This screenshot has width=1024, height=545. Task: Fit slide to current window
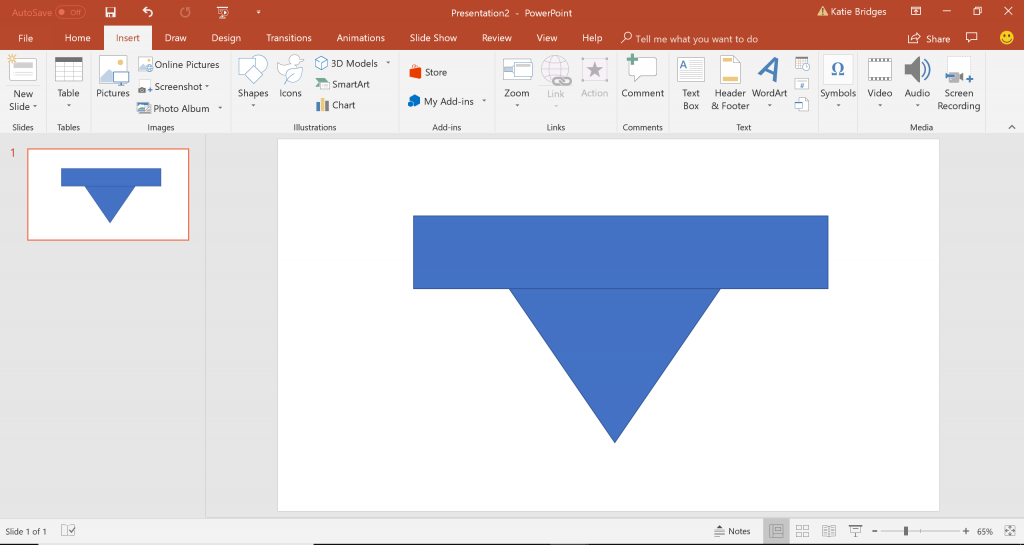pos(1011,531)
